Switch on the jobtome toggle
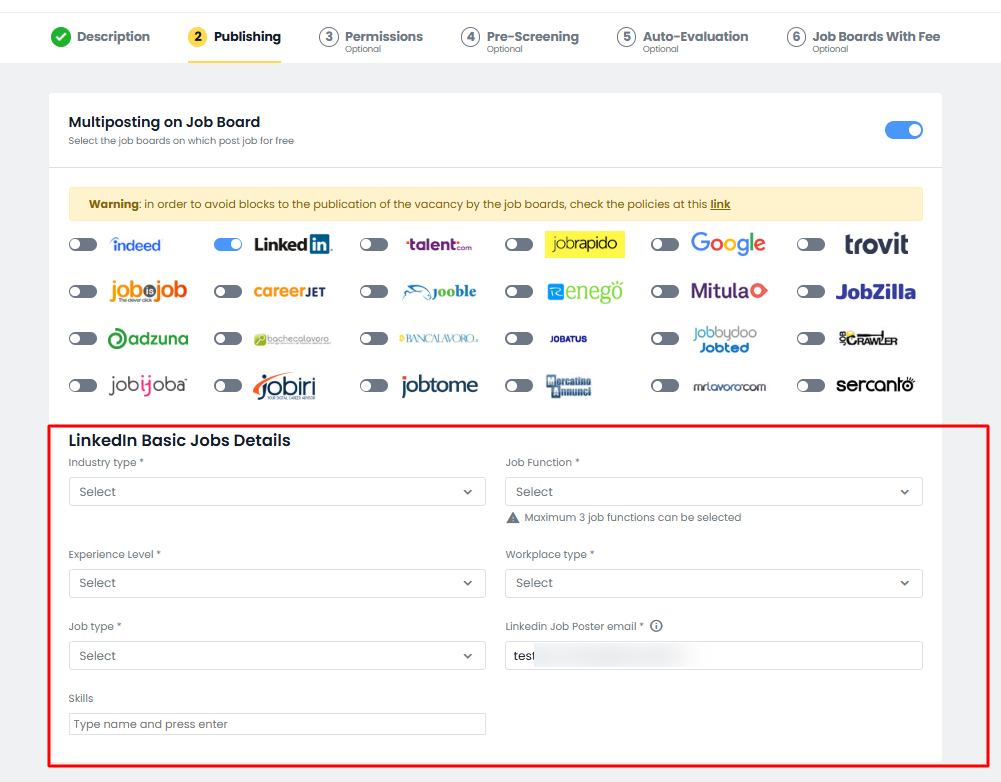Viewport: 1001px width, 782px height. [374, 386]
